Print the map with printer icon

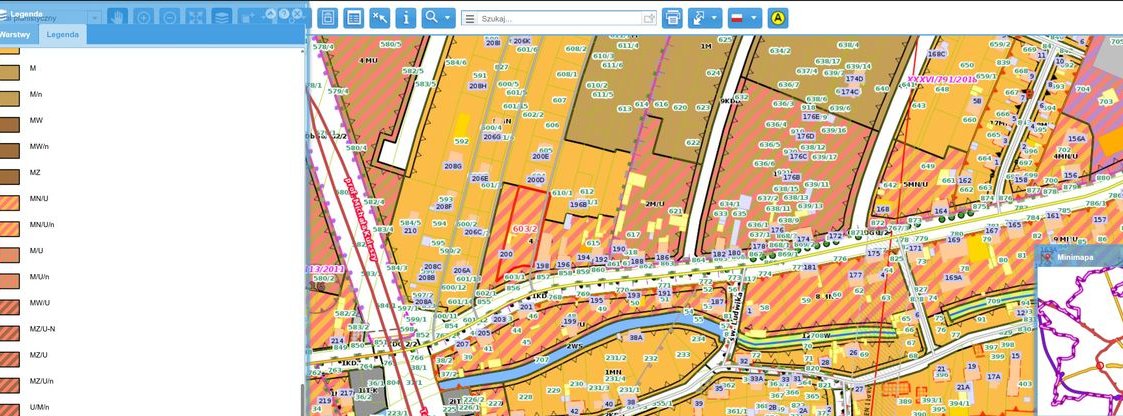click(x=673, y=17)
